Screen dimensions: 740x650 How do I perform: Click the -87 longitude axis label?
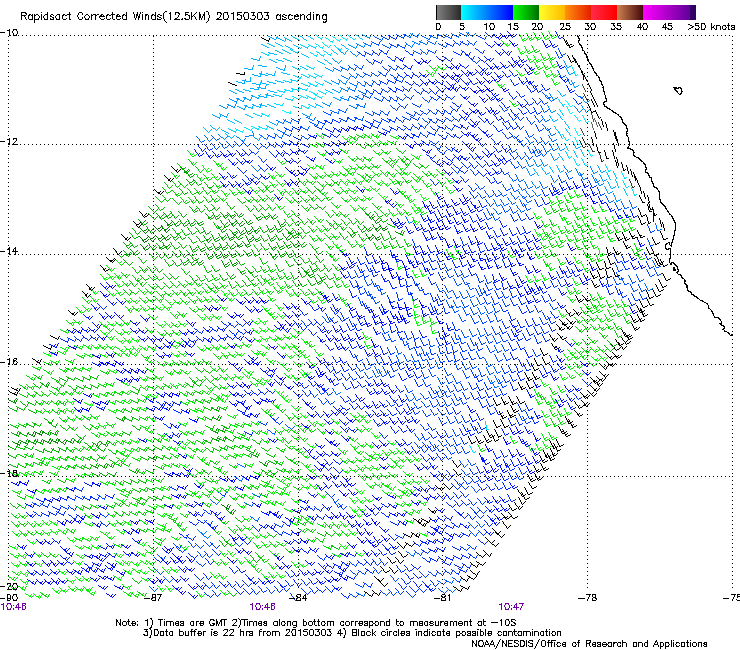coord(152,598)
